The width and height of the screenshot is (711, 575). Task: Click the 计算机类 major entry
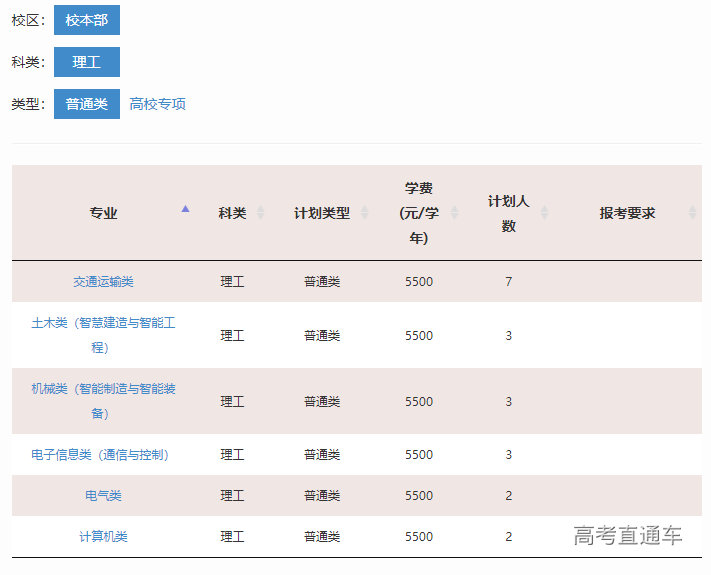(103, 537)
